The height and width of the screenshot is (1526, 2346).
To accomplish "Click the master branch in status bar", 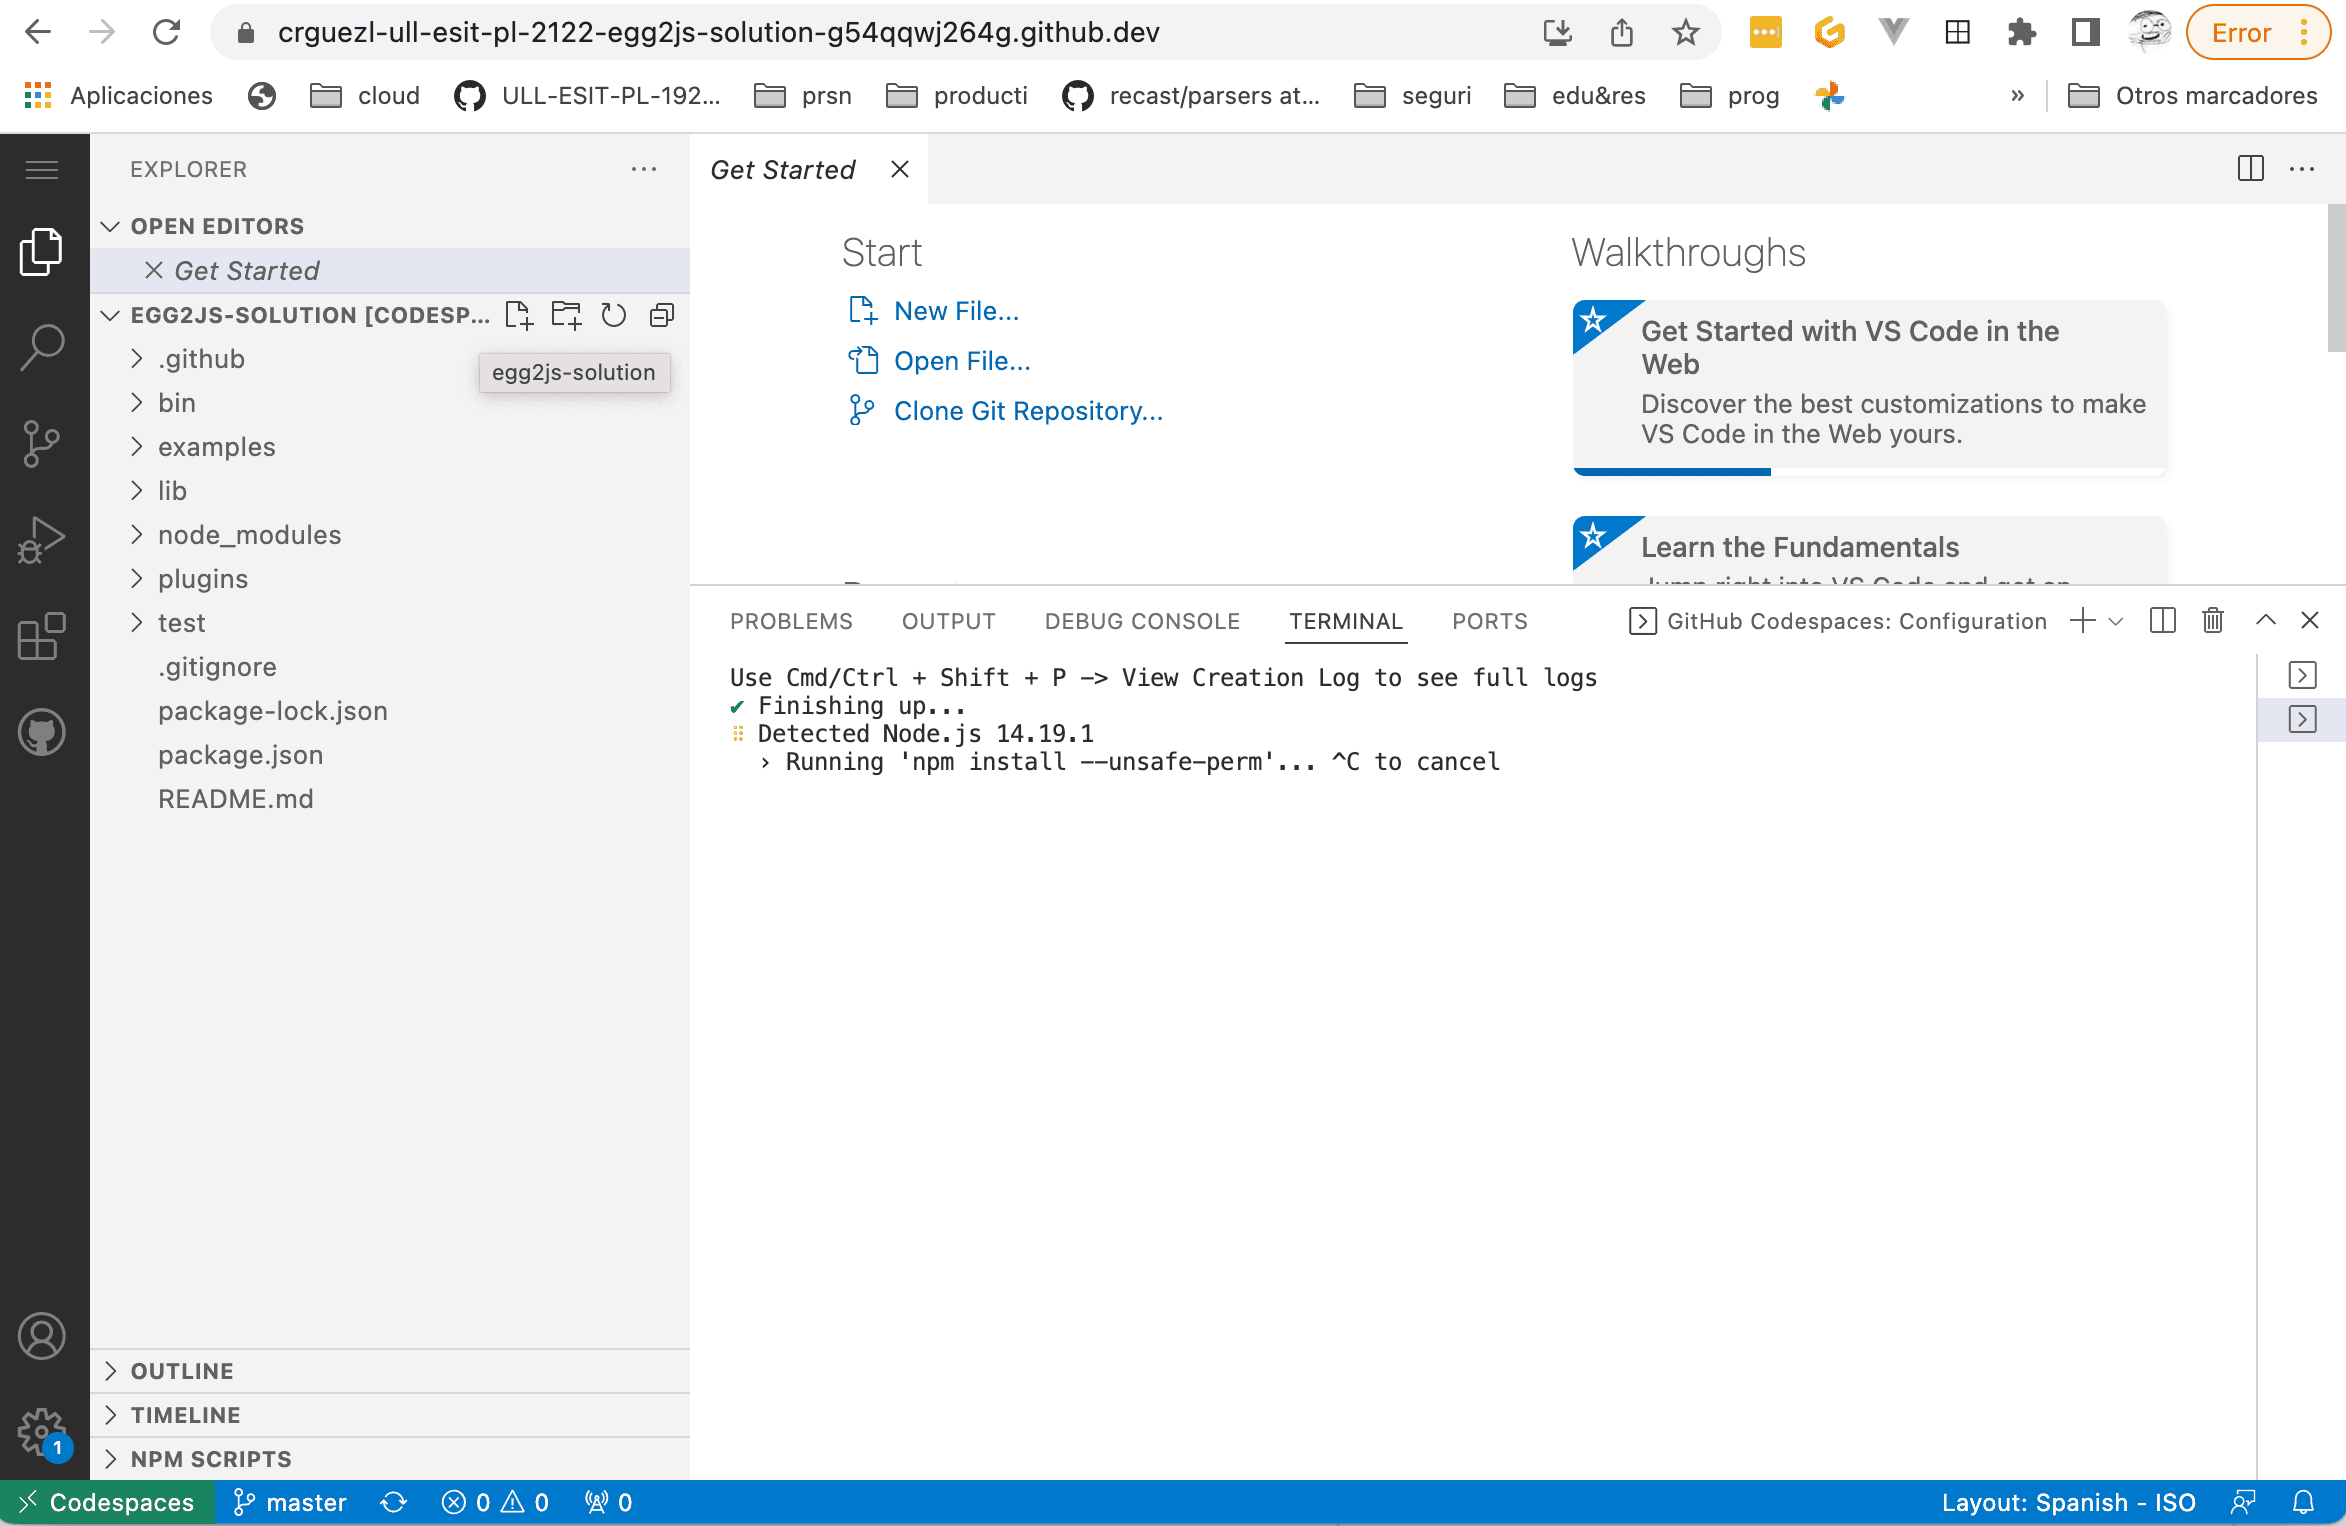I will click(x=291, y=1502).
